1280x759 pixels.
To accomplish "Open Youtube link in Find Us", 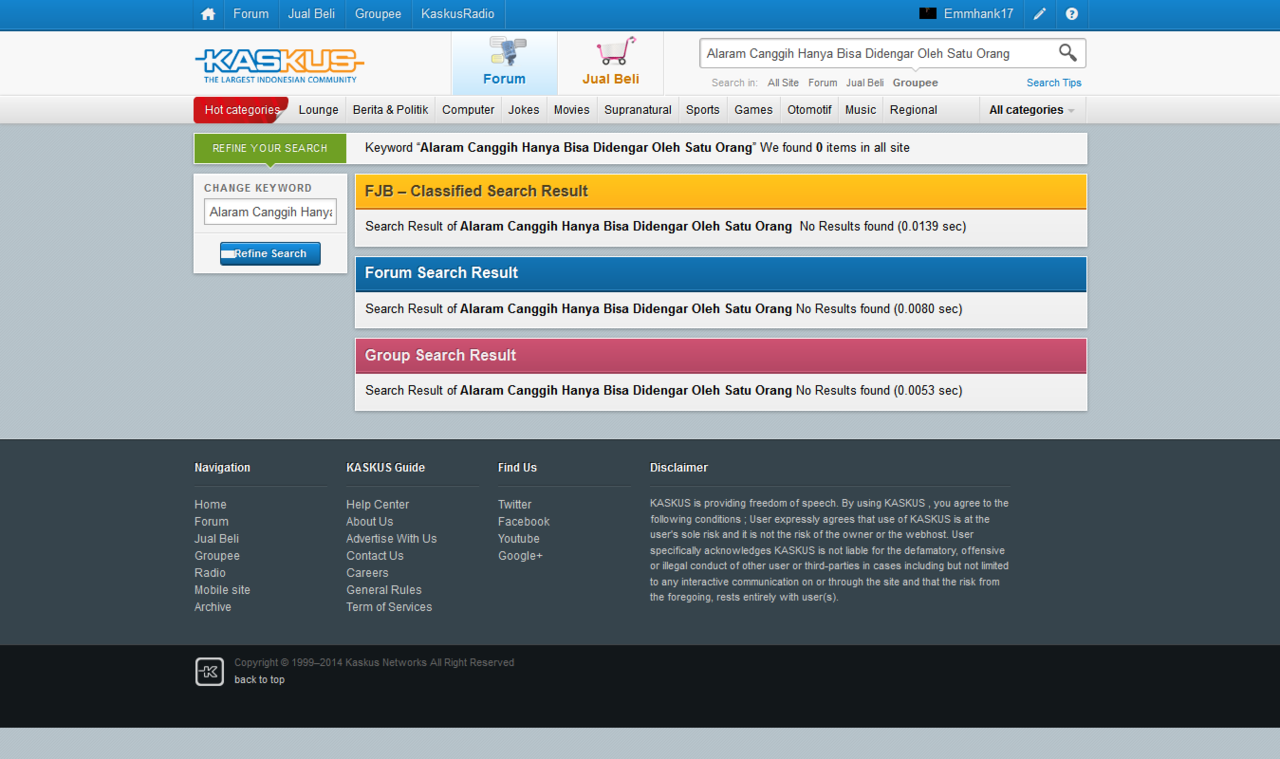I will coord(518,539).
